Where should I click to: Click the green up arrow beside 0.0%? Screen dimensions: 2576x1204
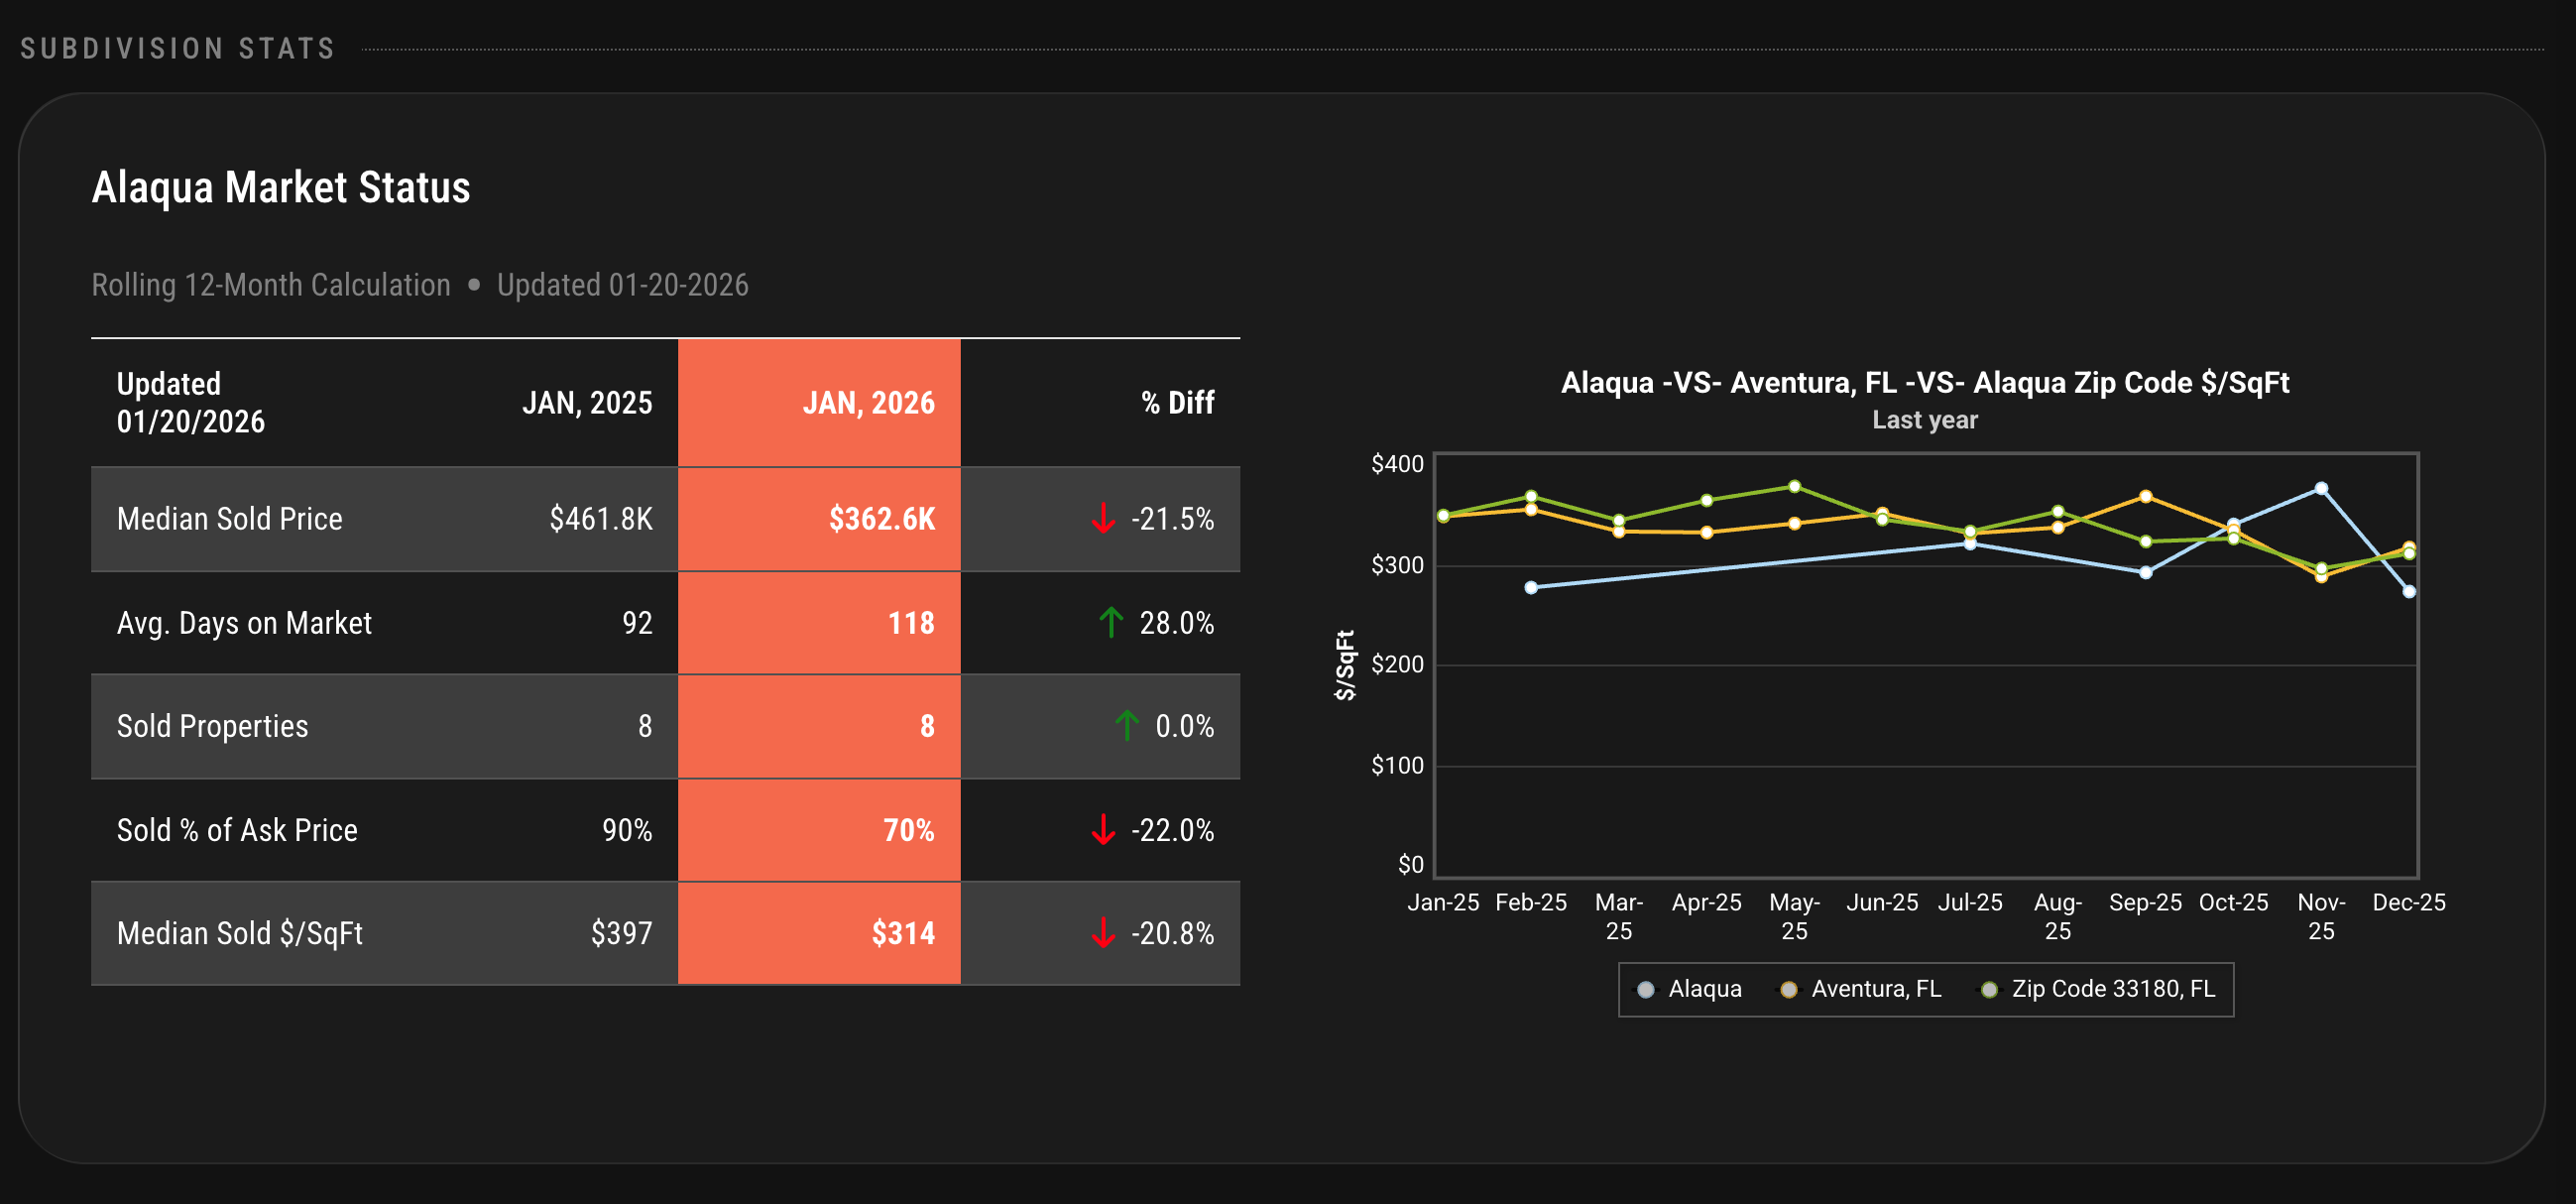(x=1127, y=725)
